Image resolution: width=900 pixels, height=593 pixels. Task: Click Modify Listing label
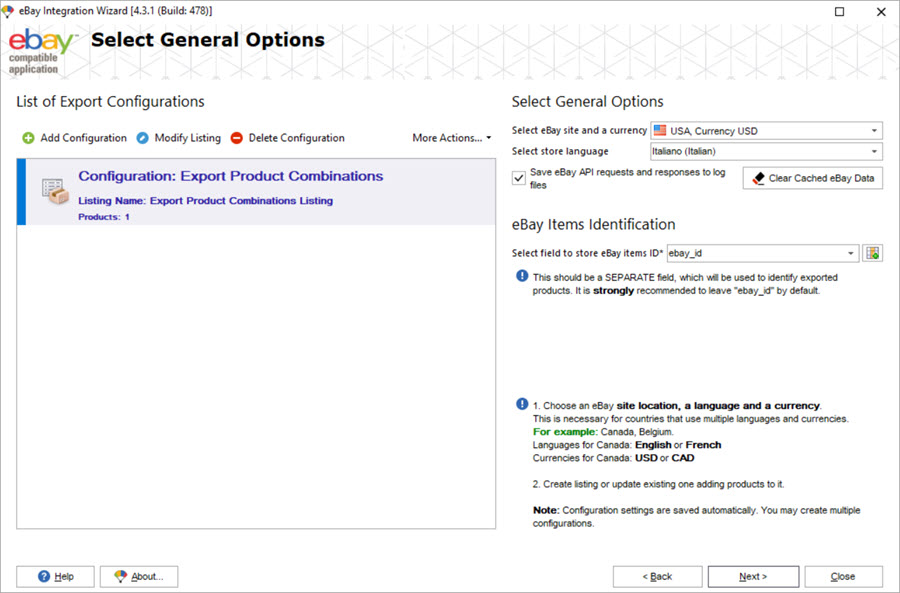tap(187, 138)
